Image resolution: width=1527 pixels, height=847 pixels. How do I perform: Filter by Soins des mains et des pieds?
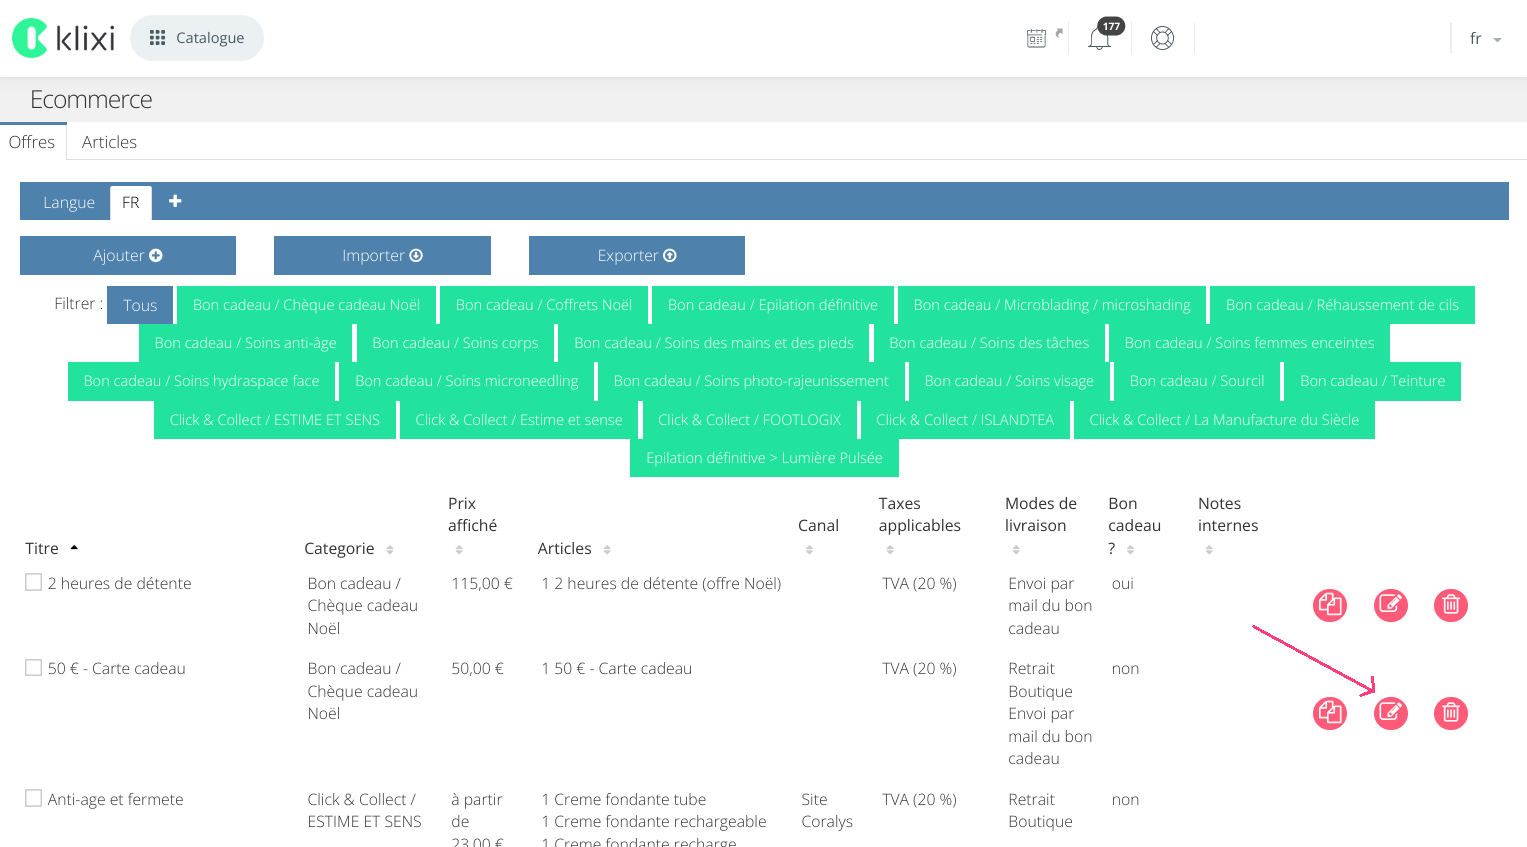(714, 343)
